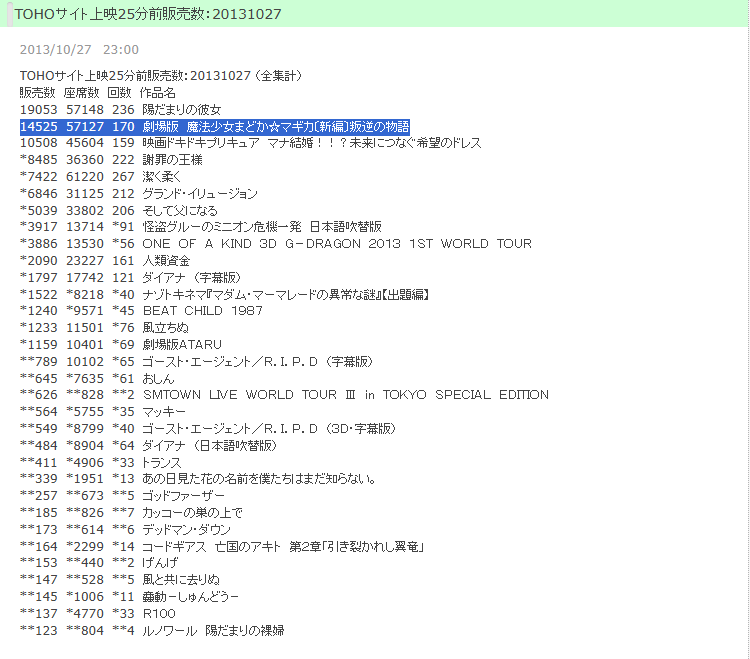Select the row for グランド・イリュージョン

(x=139, y=194)
